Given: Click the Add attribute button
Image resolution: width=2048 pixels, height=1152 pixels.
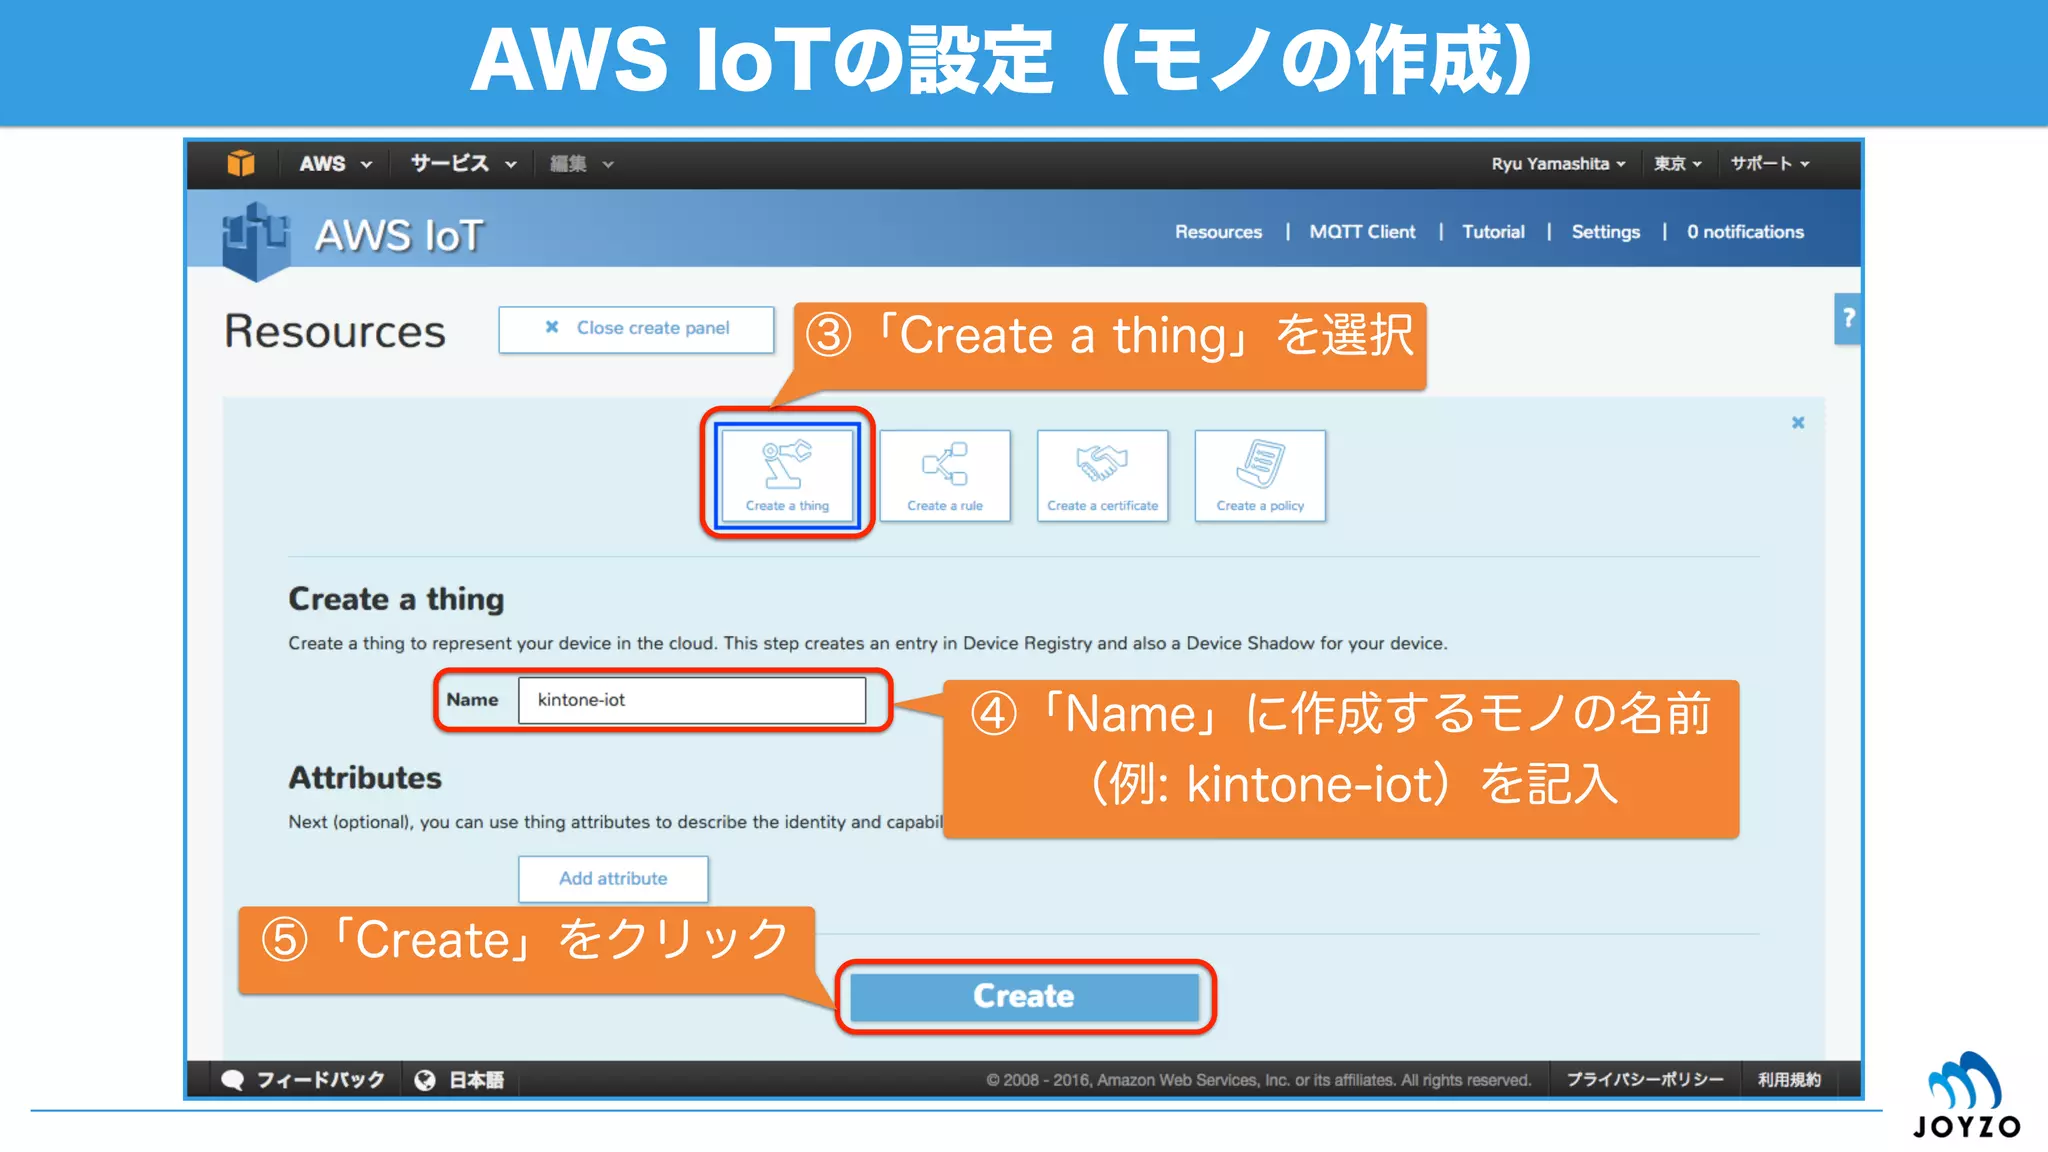Looking at the screenshot, I should [613, 879].
